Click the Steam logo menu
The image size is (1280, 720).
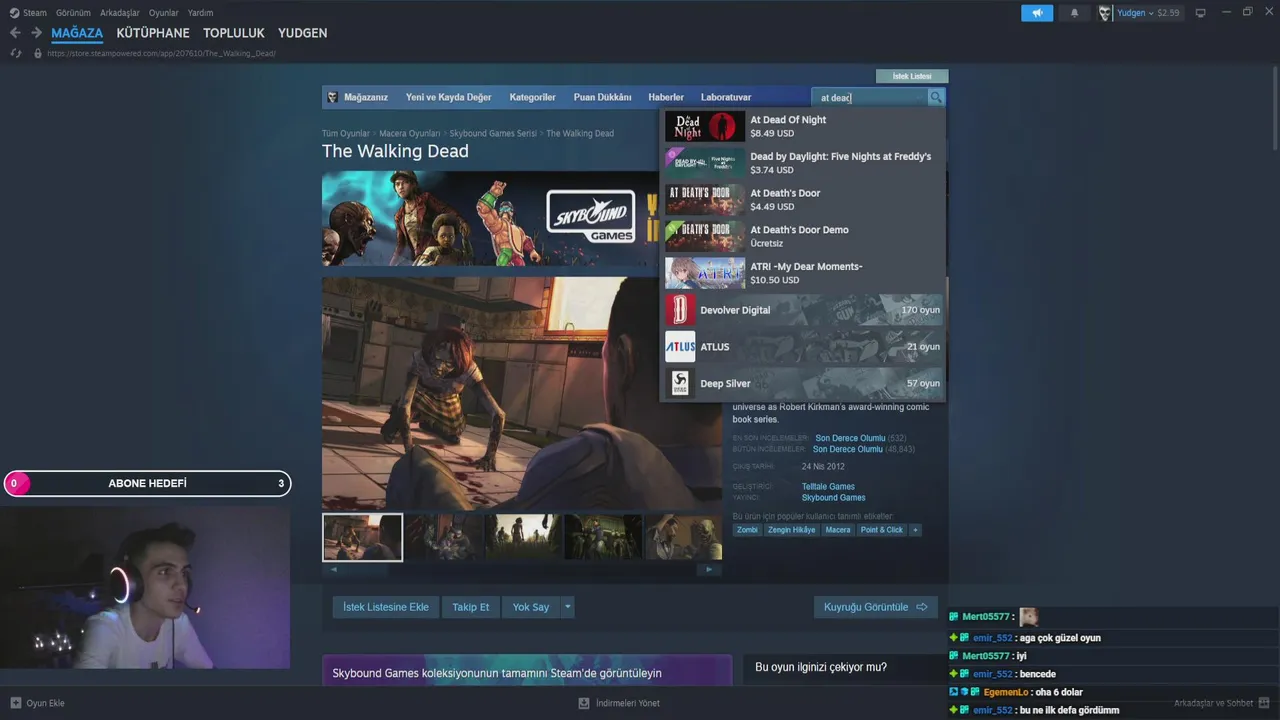[x=28, y=13]
